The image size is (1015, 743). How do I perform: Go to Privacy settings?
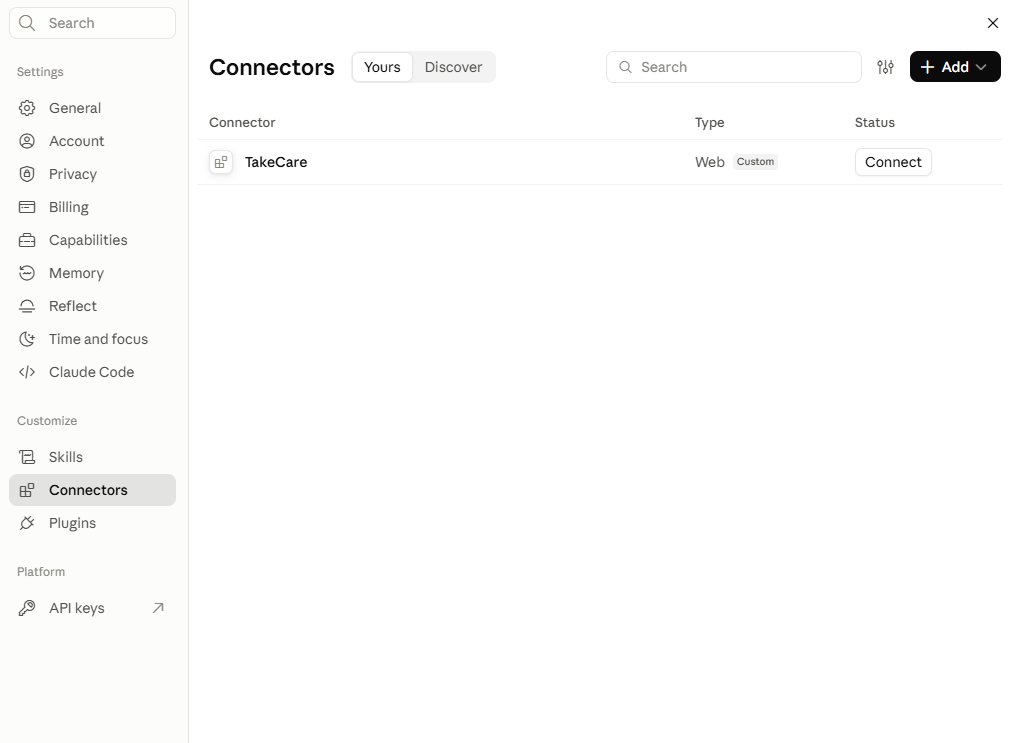[93, 174]
